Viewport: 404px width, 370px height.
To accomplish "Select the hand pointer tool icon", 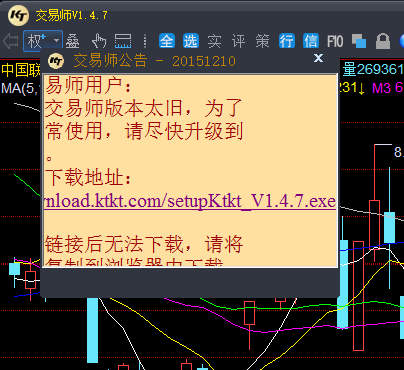I will (99, 41).
